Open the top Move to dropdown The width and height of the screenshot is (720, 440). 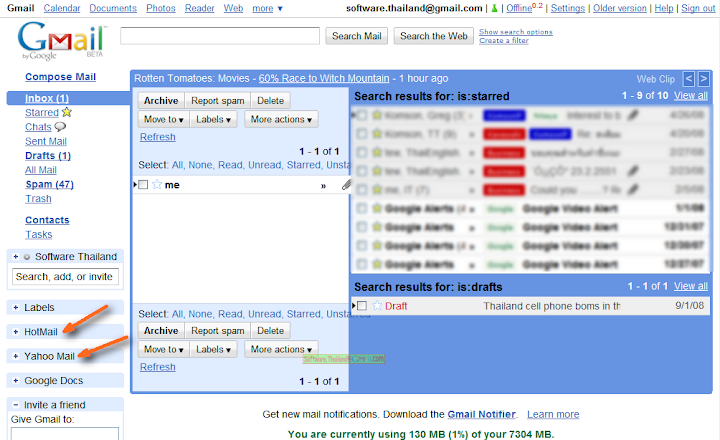pos(163,119)
